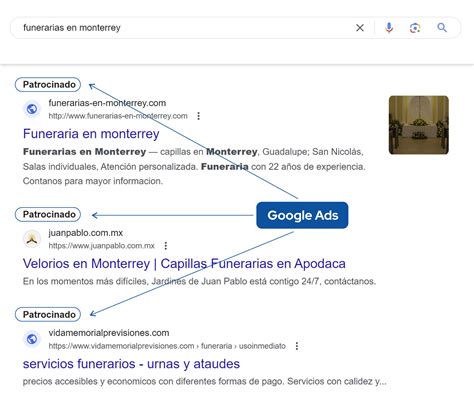474x408 pixels.
Task: Start voice search with the microphone icon
Action: click(x=389, y=28)
